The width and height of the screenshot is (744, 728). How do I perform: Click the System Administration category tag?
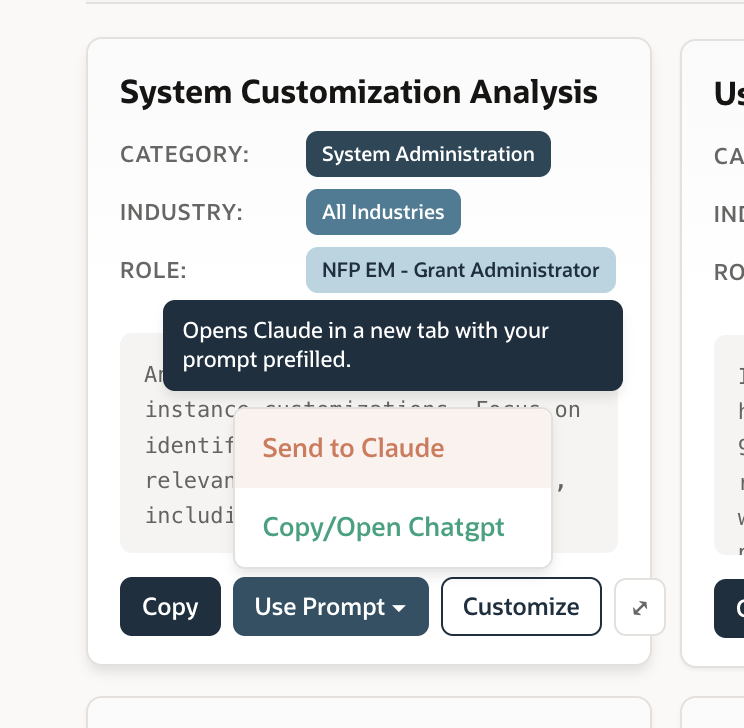point(428,154)
